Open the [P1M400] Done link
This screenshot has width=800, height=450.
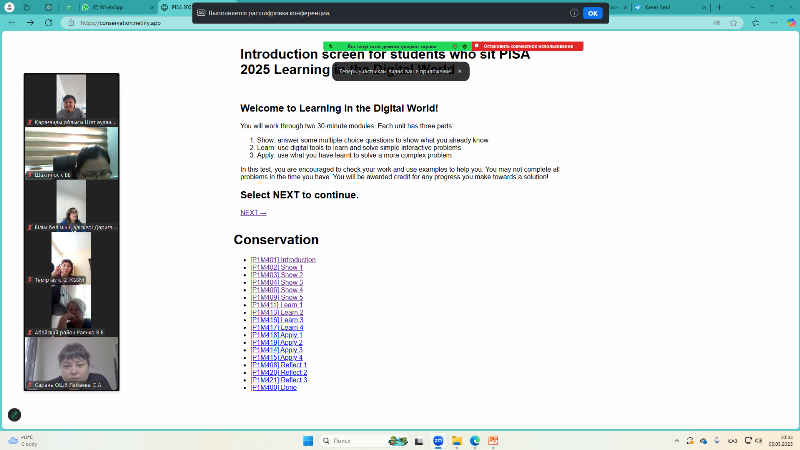[x=274, y=387]
